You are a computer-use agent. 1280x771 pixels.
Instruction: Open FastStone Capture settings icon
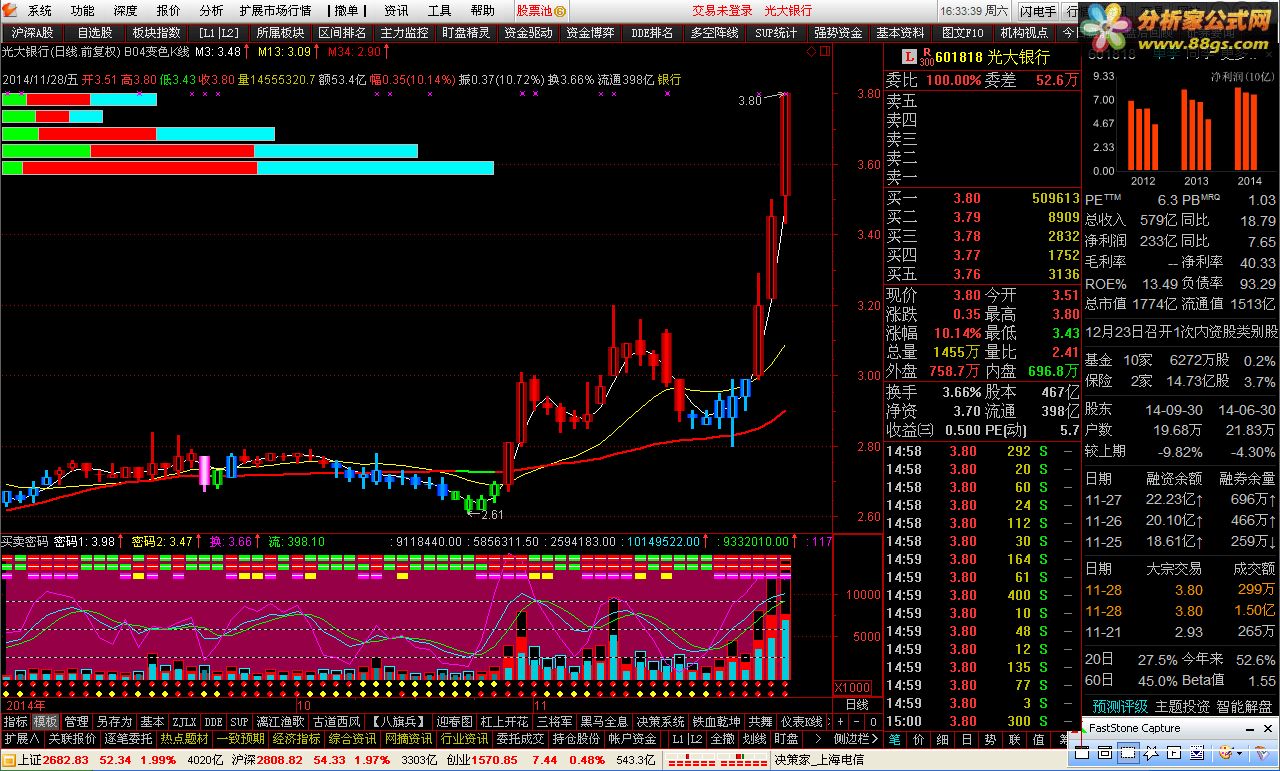point(1262,752)
